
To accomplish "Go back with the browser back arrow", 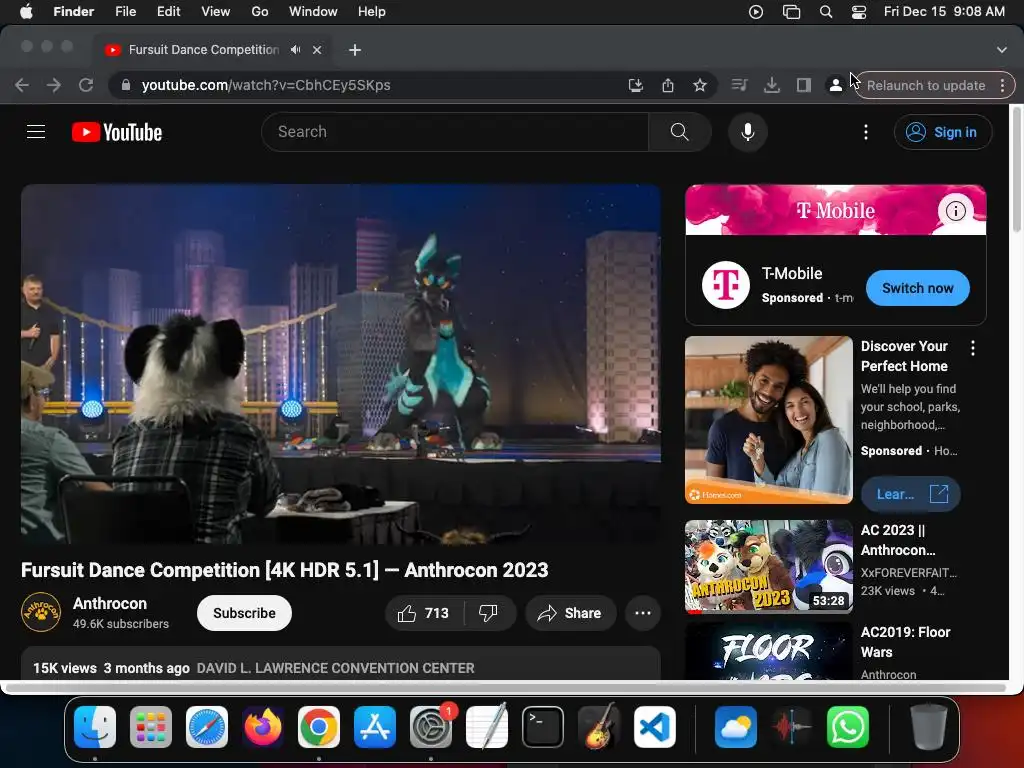I will tap(22, 85).
